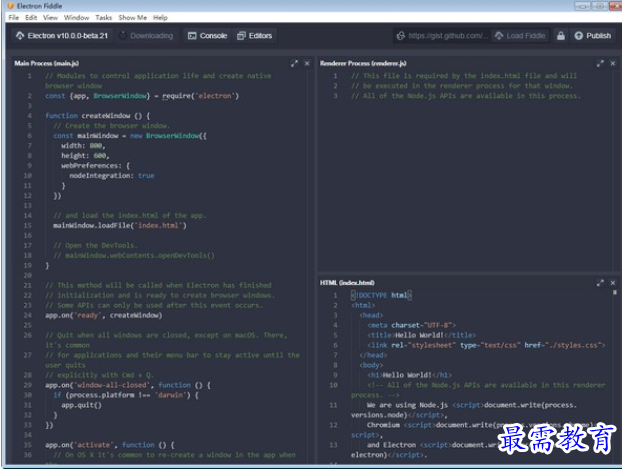The width and height of the screenshot is (622, 470).
Task: Click the app.on('activate', function line
Action: tap(110, 445)
